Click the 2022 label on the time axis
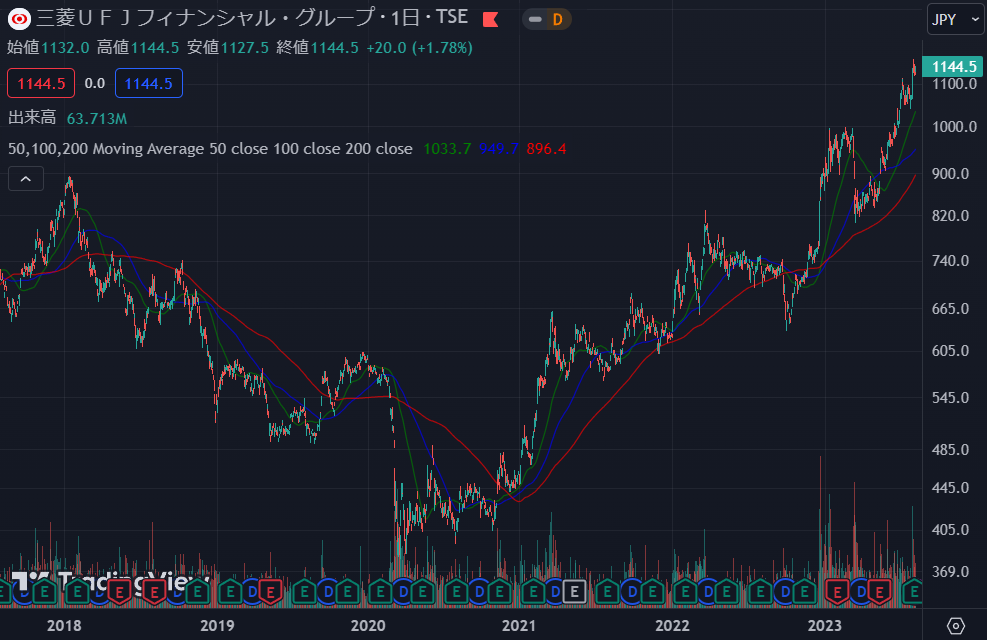Screen dimensions: 987x640 point(672,626)
